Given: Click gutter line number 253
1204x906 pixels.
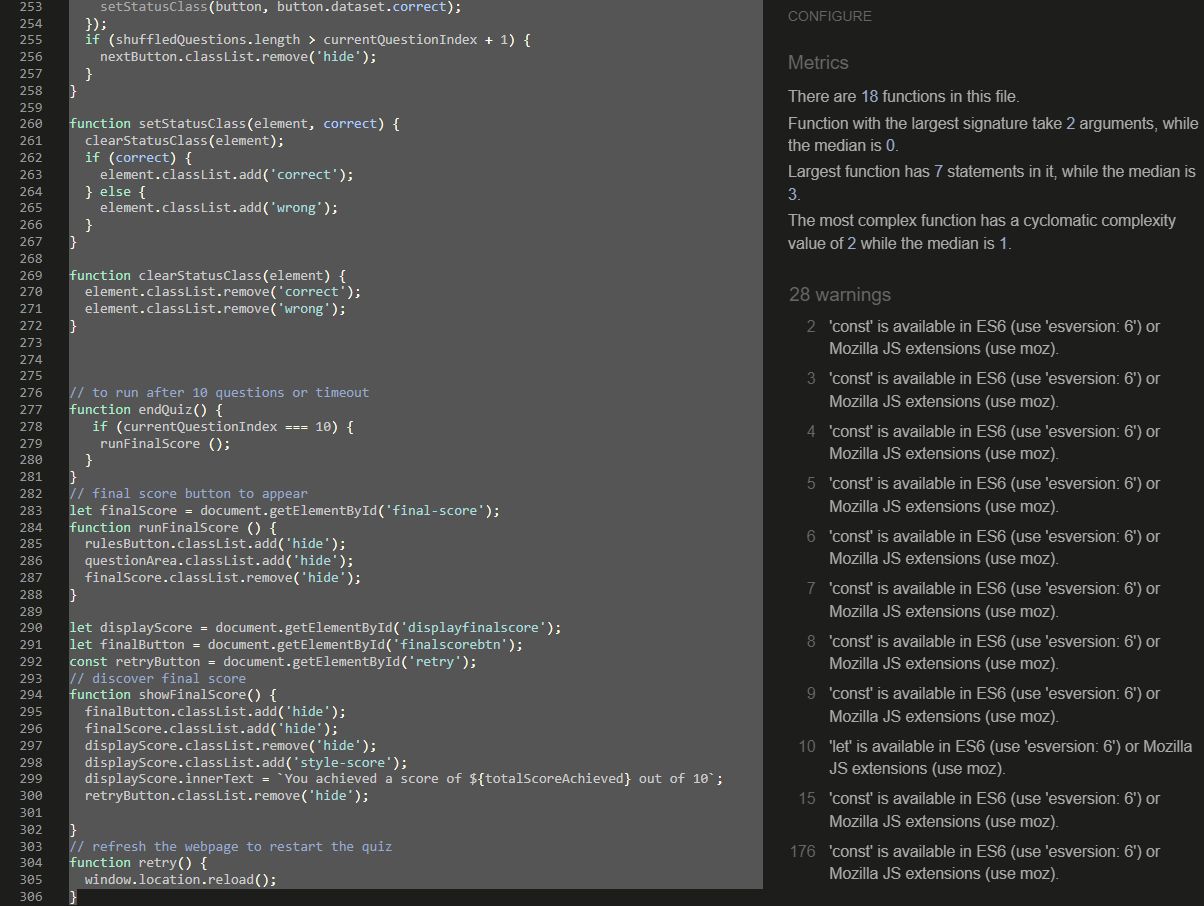Looking at the screenshot, I should [x=30, y=5].
